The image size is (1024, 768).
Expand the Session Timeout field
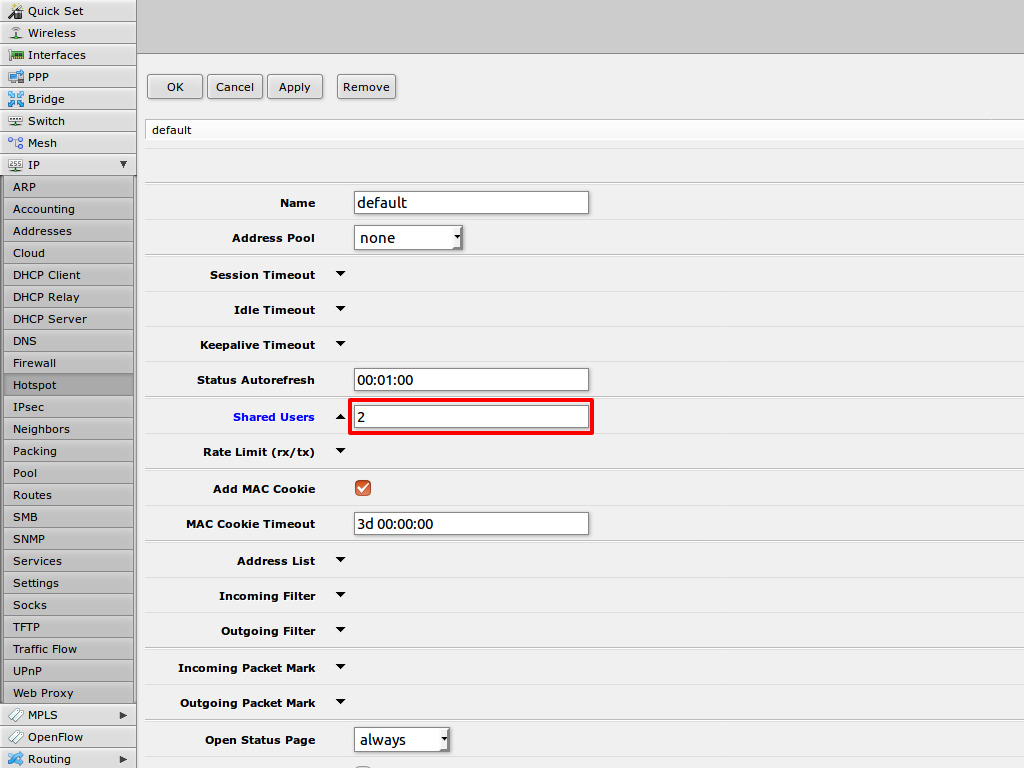[340, 274]
